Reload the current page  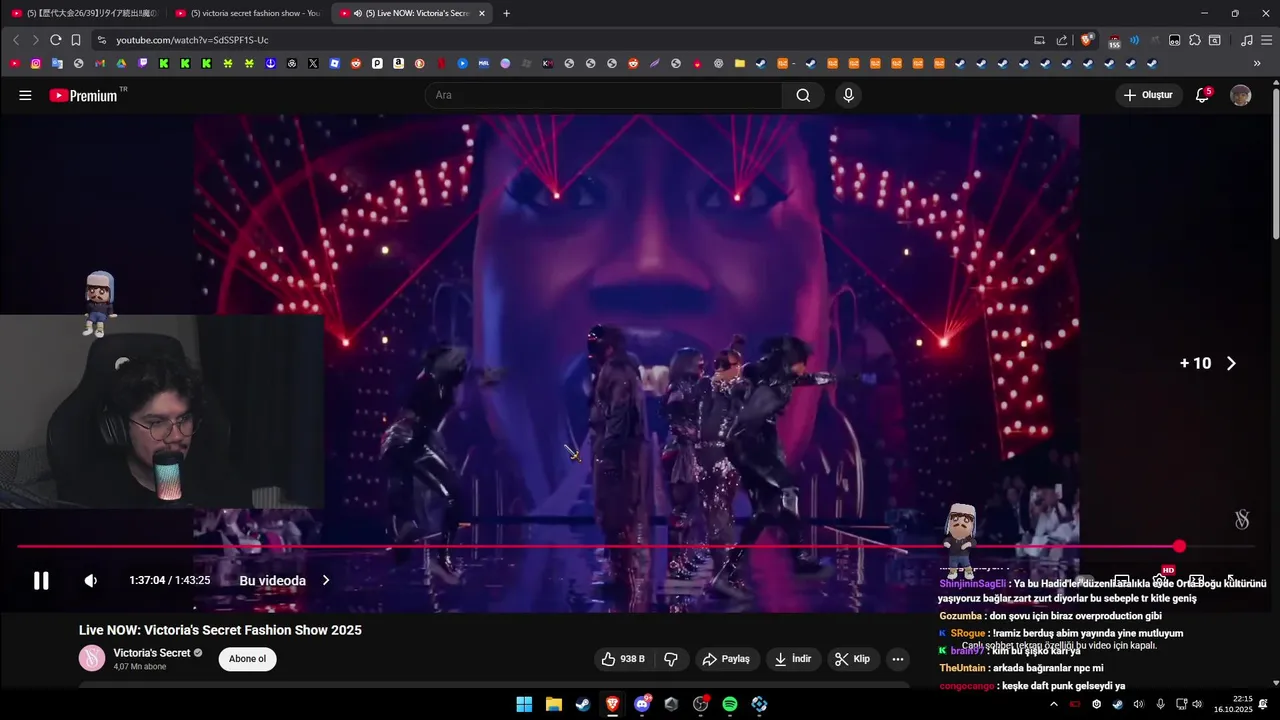click(55, 40)
